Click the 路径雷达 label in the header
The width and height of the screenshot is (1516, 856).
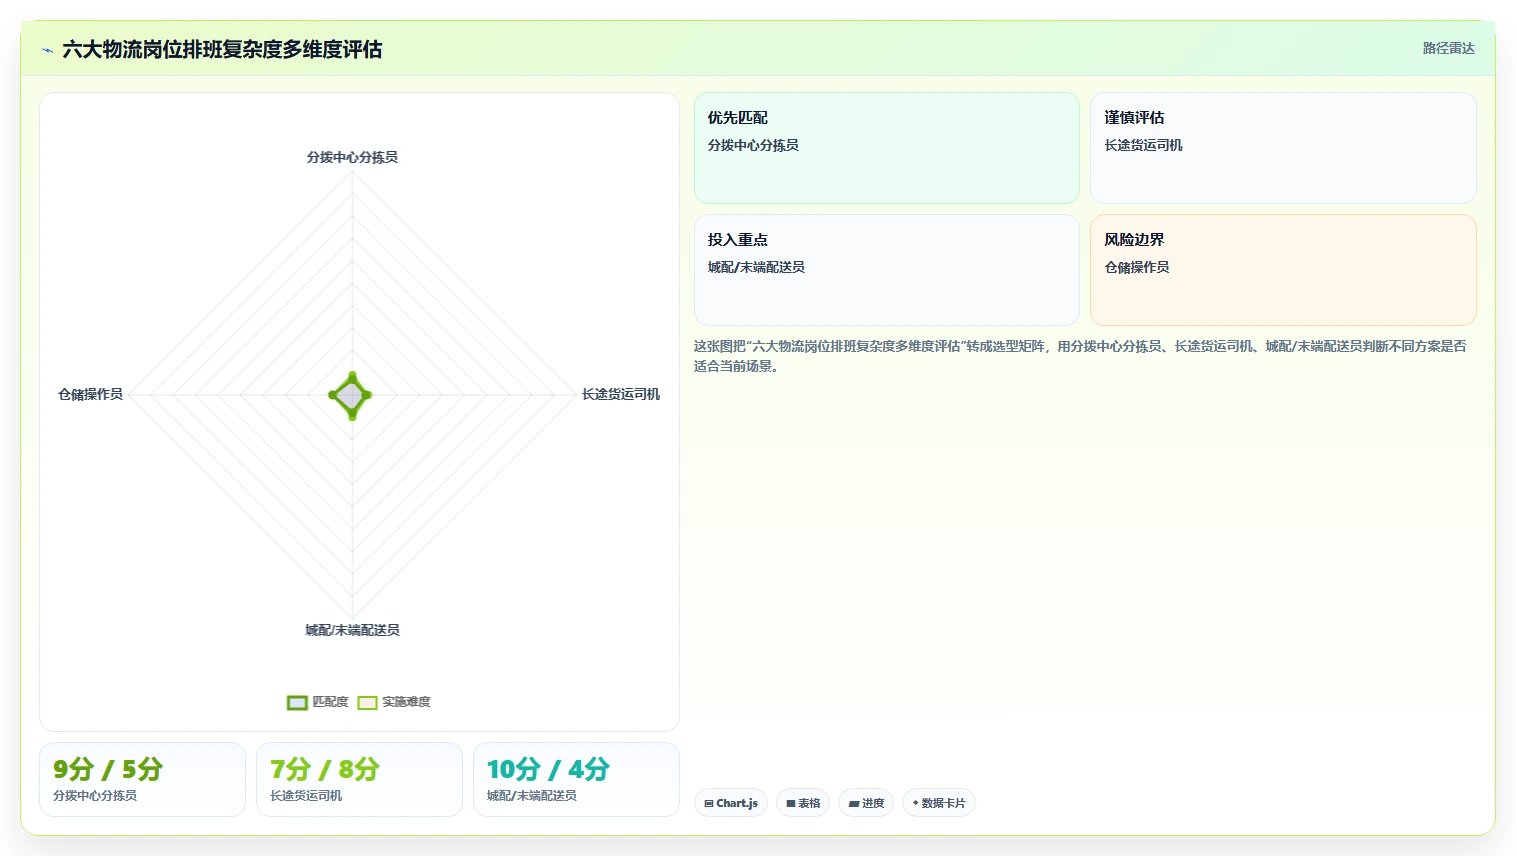coord(1448,48)
